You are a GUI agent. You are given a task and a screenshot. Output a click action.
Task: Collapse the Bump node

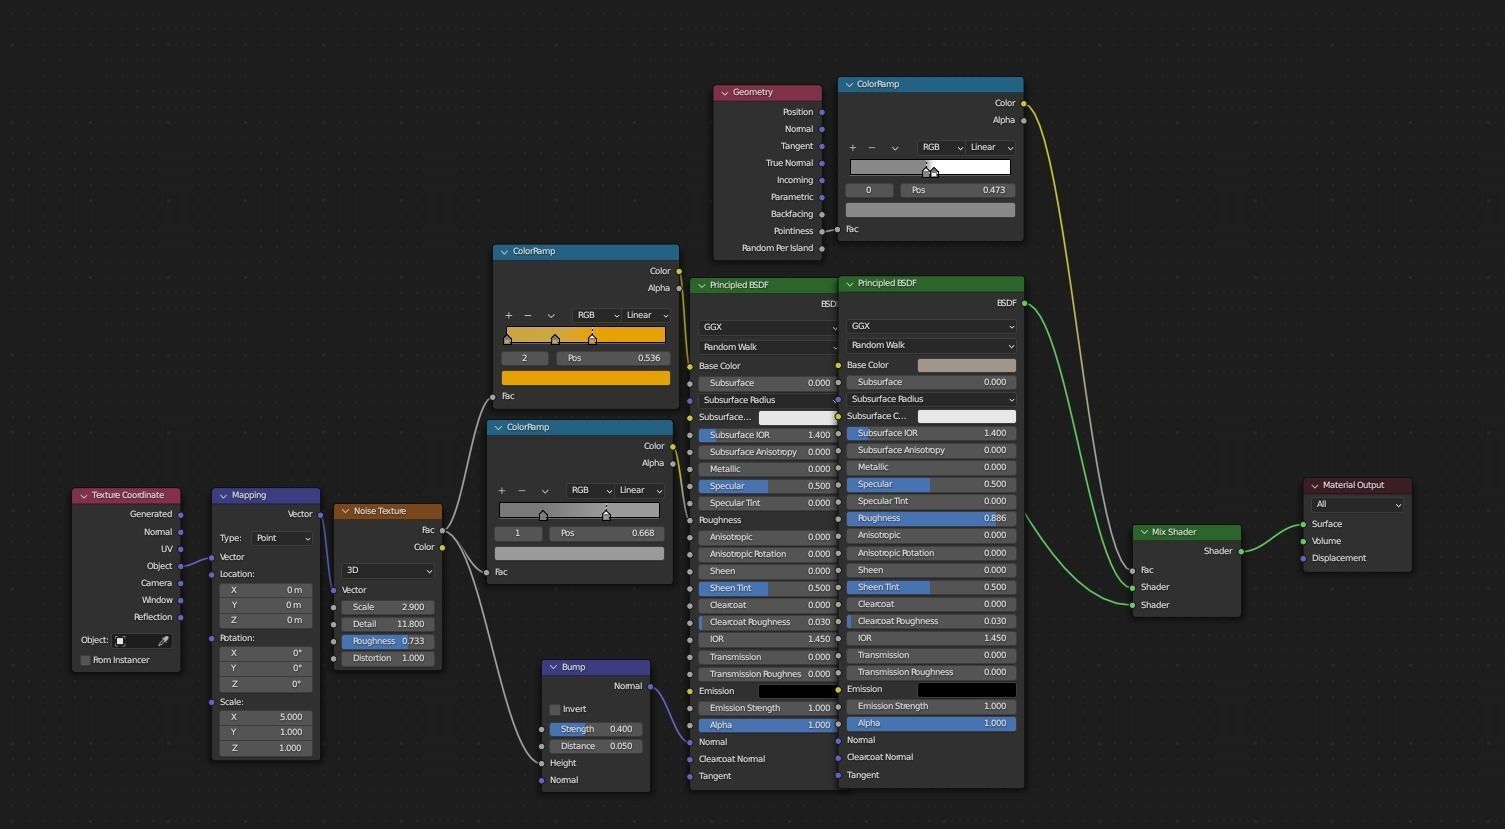click(553, 667)
